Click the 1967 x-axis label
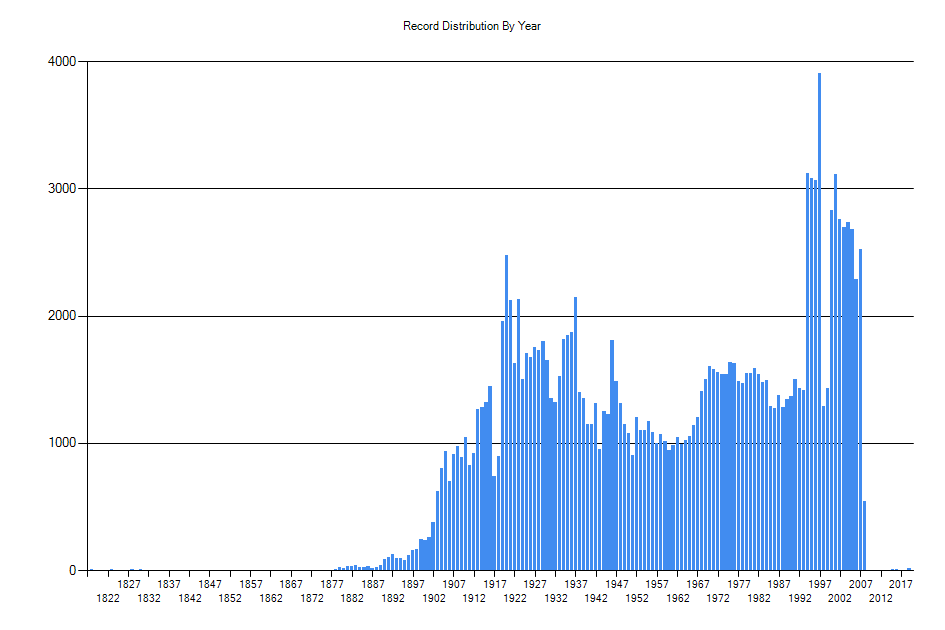Viewport: 945px width, 630px height. click(x=698, y=584)
